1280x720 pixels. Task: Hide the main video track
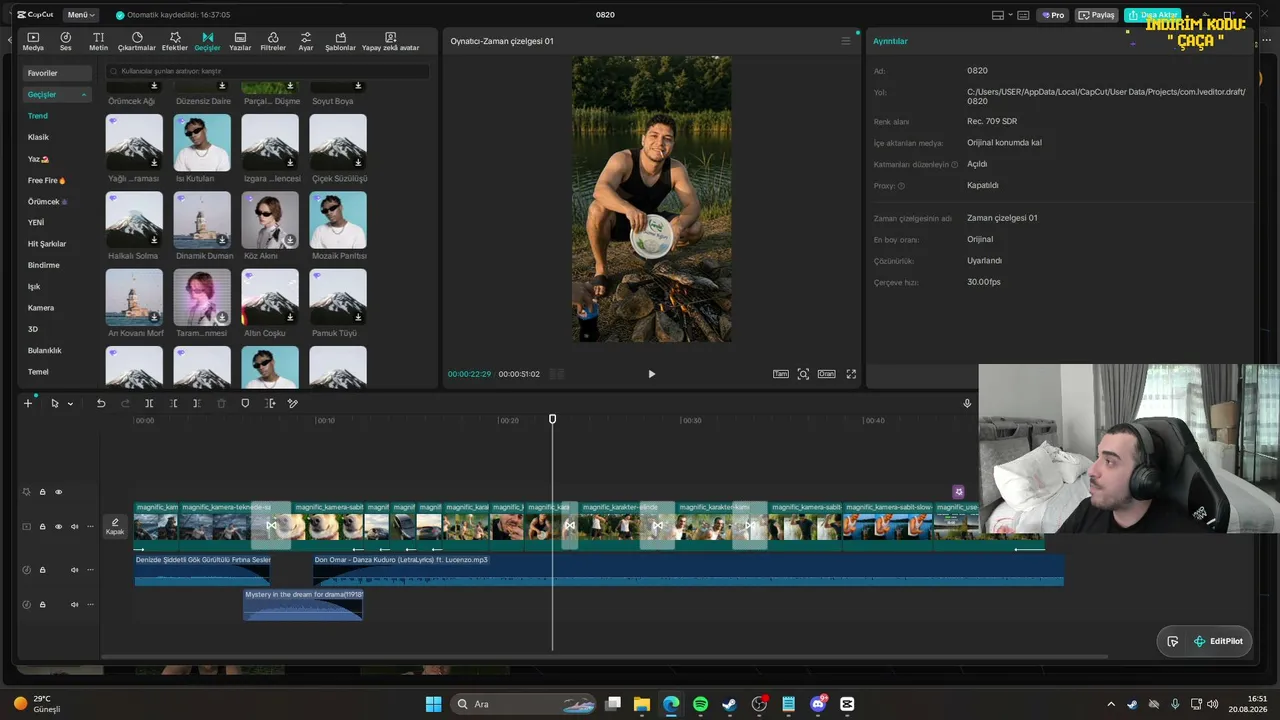(58, 527)
